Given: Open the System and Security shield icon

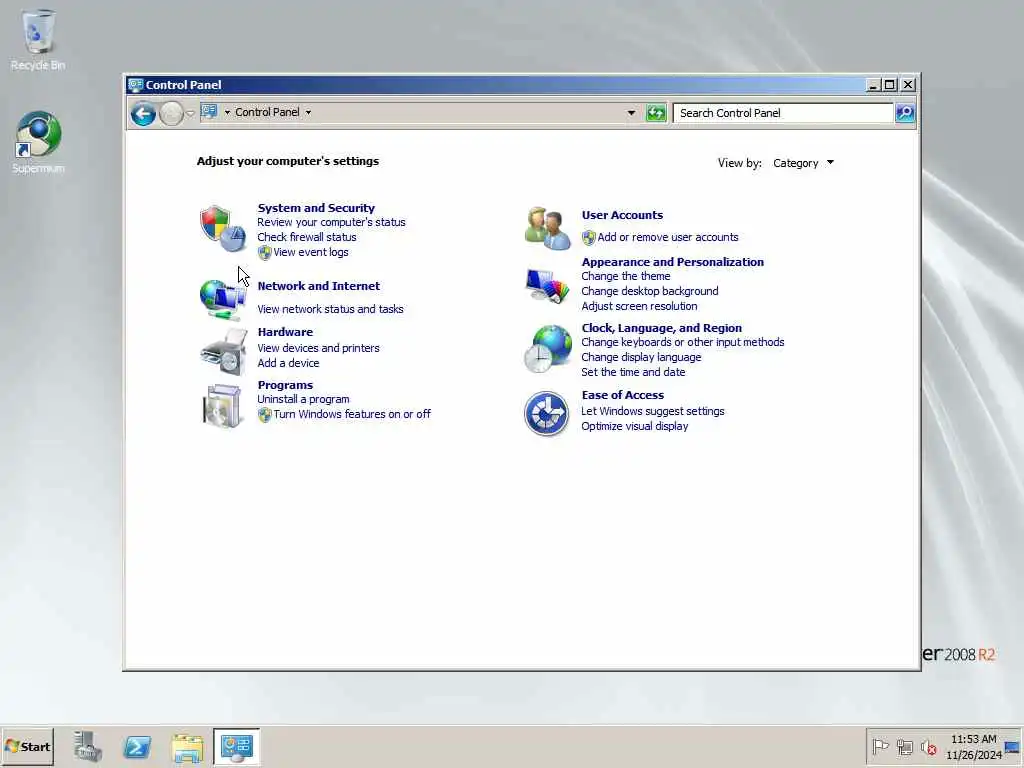Looking at the screenshot, I should click(223, 229).
